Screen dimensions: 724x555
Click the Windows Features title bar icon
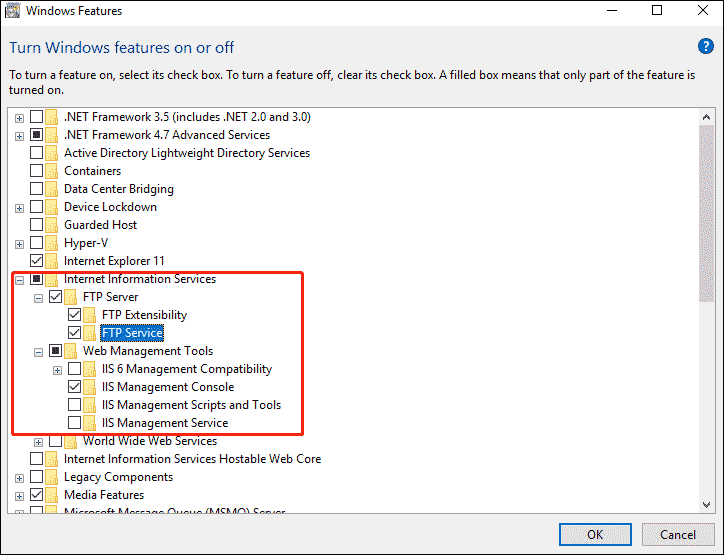(x=12, y=11)
